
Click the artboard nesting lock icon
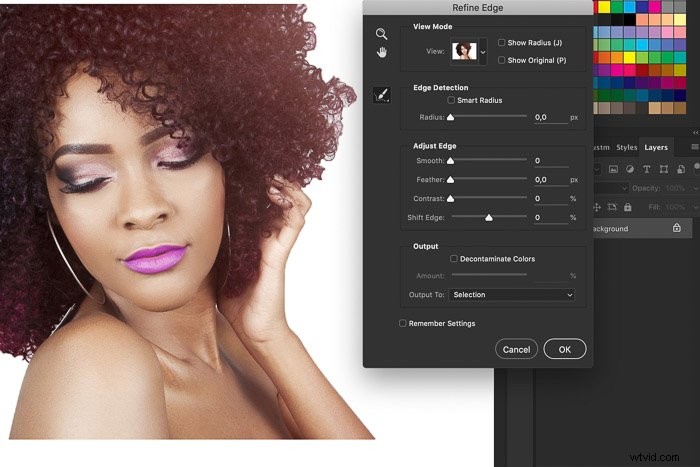pos(612,207)
